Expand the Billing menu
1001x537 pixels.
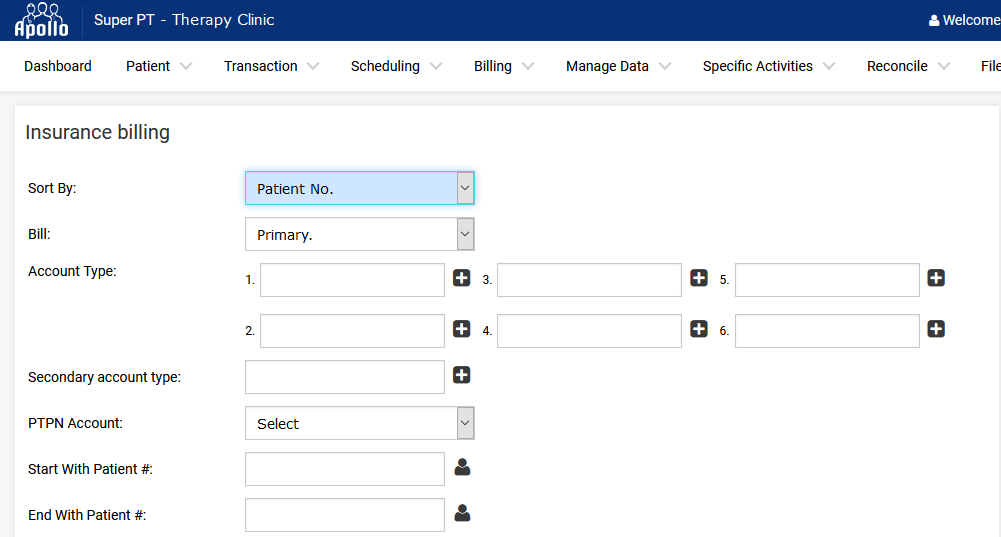[x=504, y=66]
